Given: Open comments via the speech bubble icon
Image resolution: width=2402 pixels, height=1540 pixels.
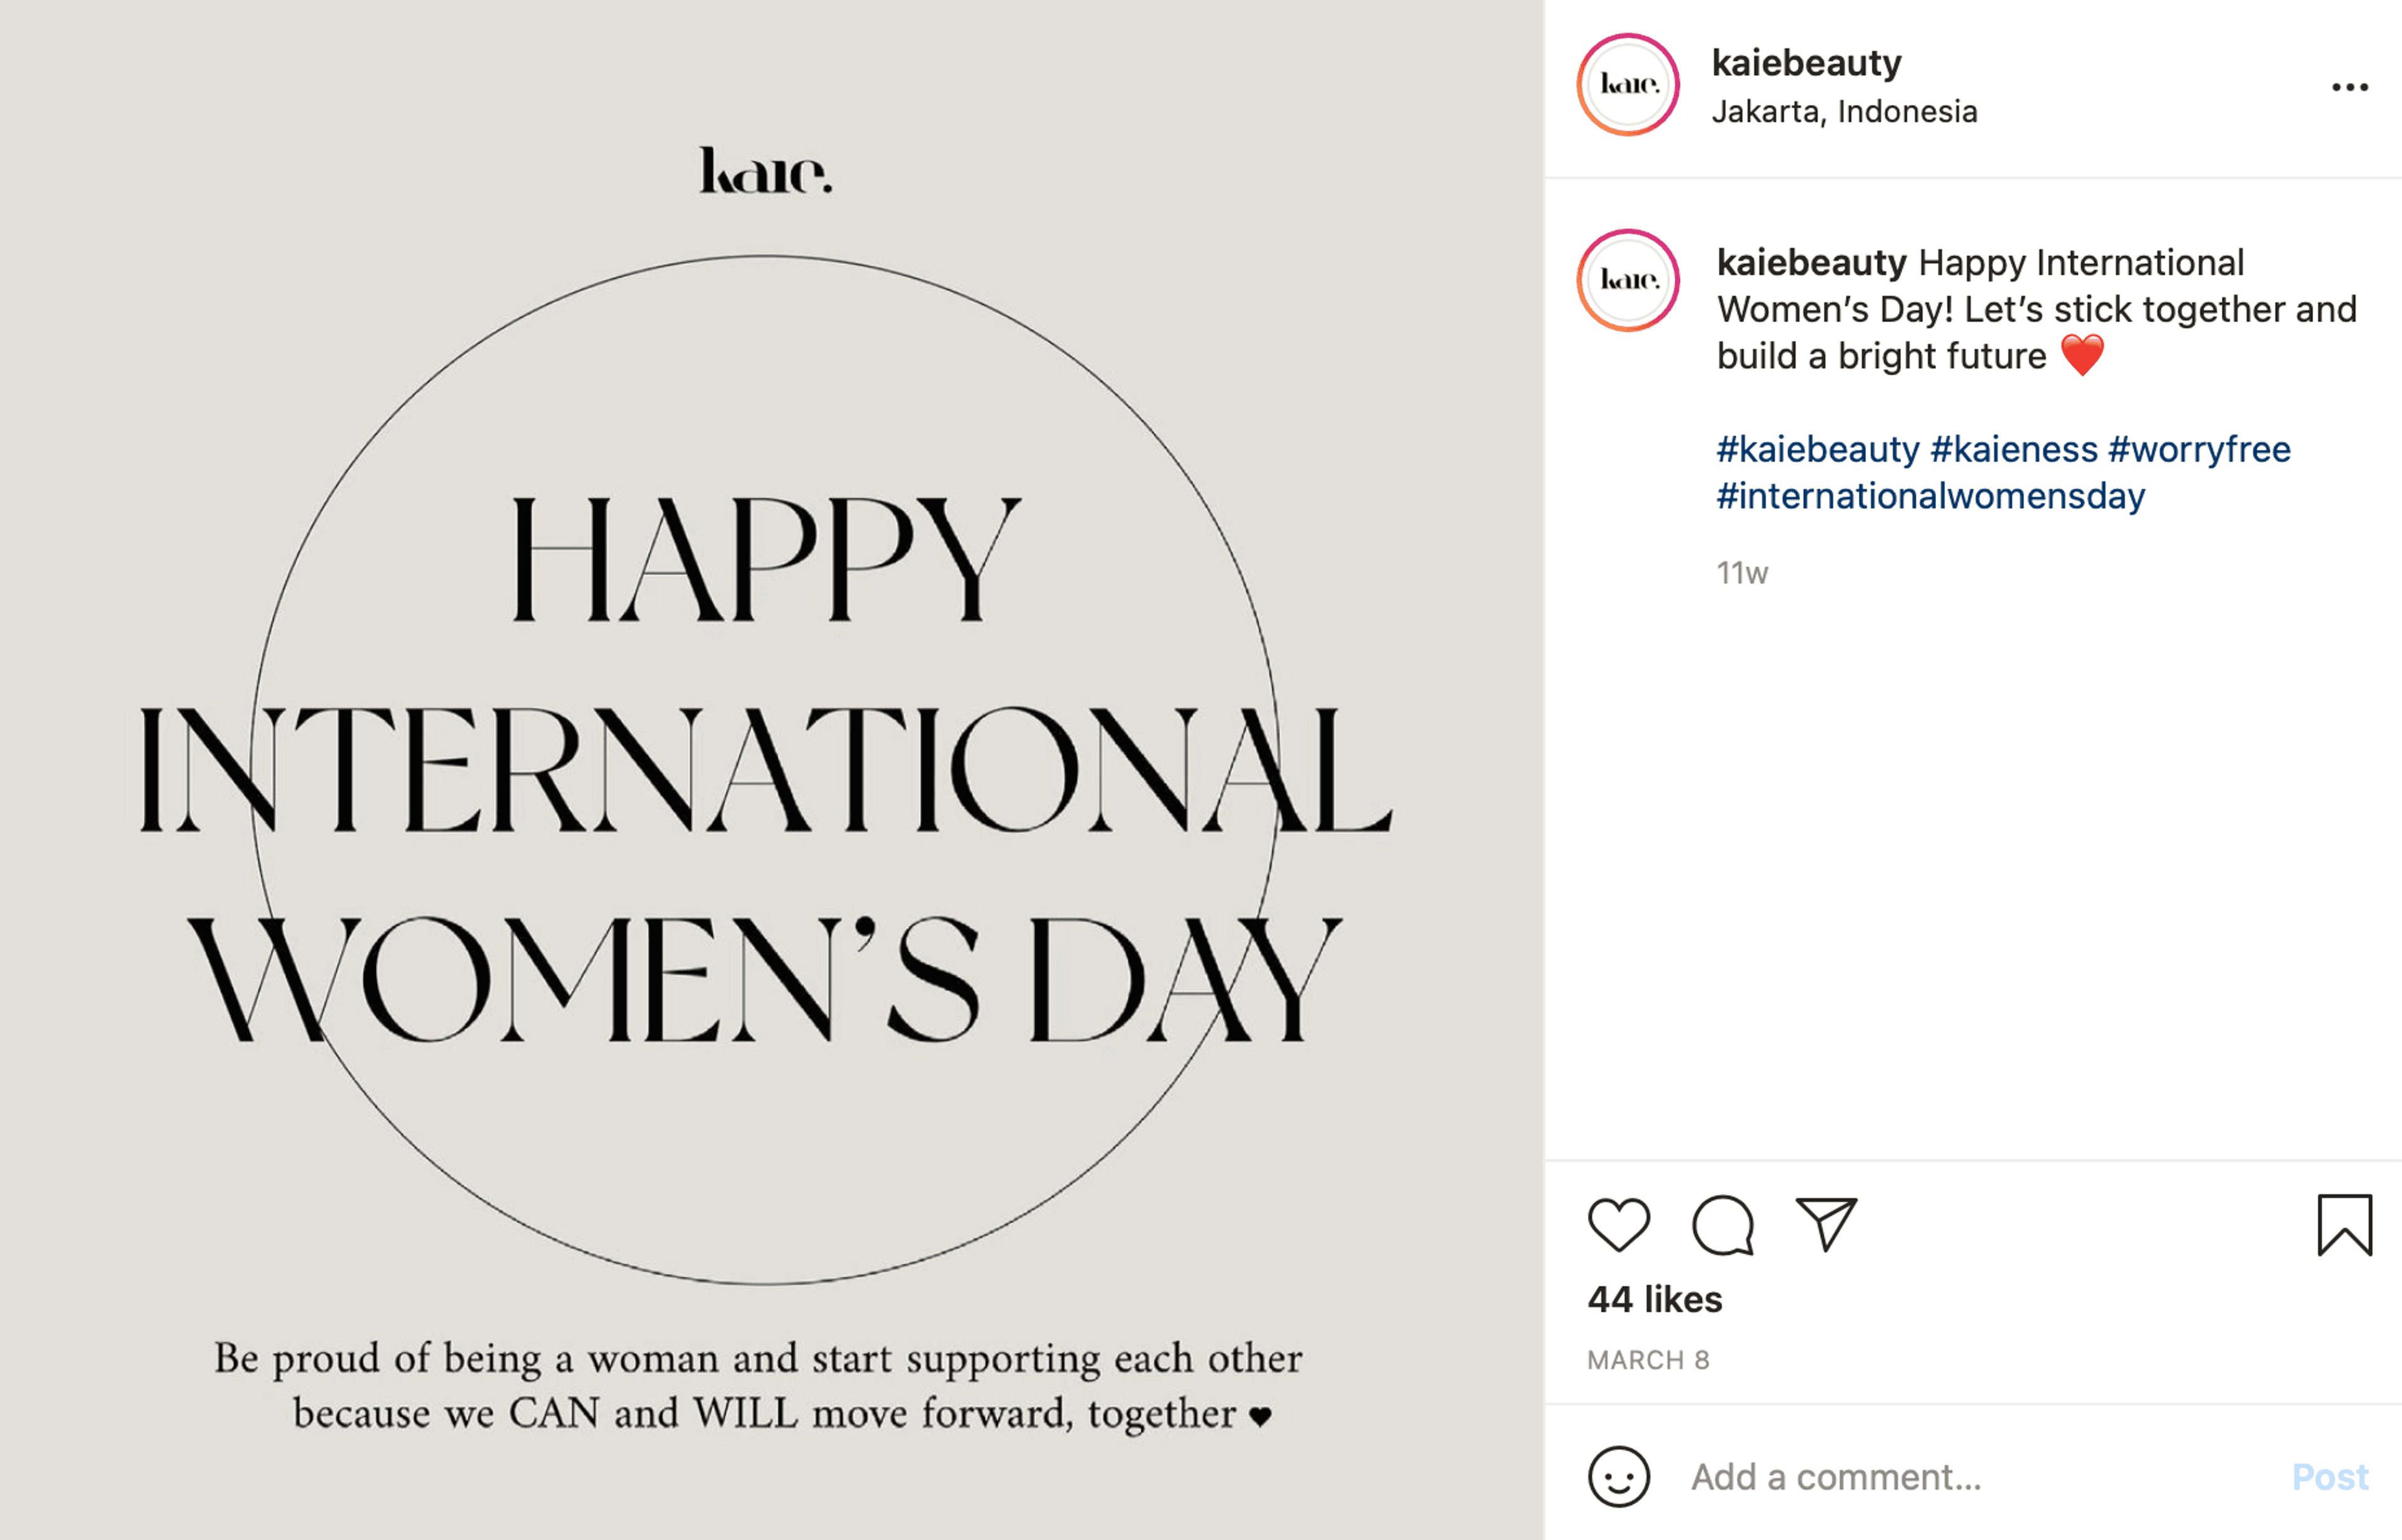Looking at the screenshot, I should [x=1723, y=1225].
